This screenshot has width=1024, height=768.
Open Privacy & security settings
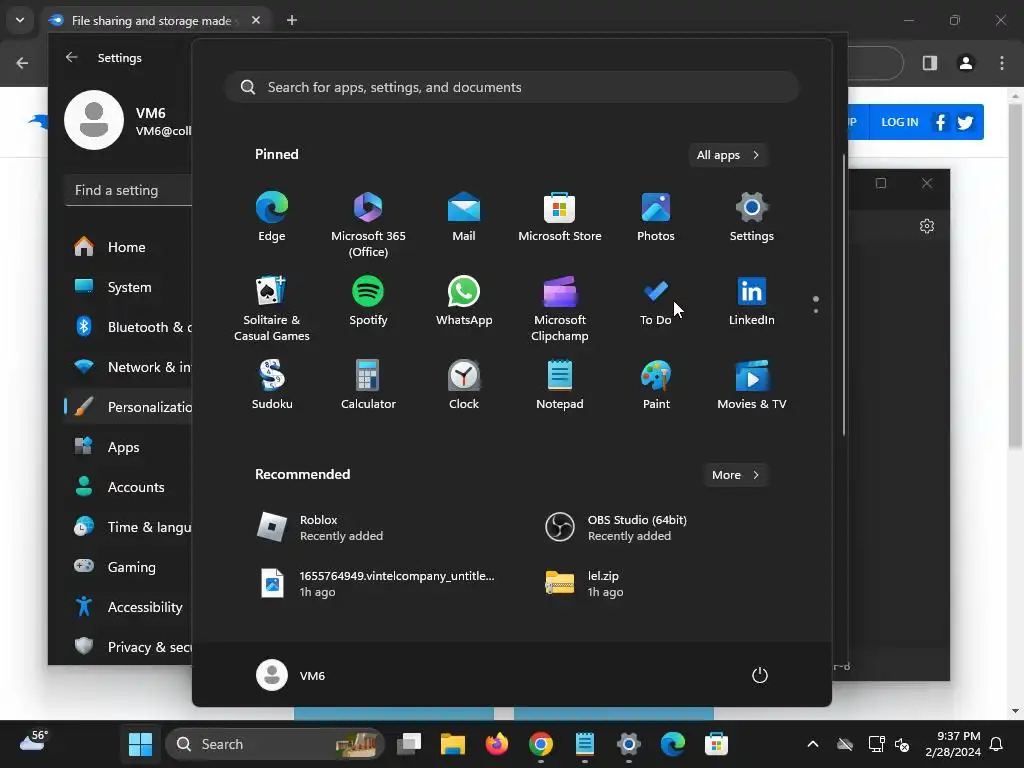point(128,647)
